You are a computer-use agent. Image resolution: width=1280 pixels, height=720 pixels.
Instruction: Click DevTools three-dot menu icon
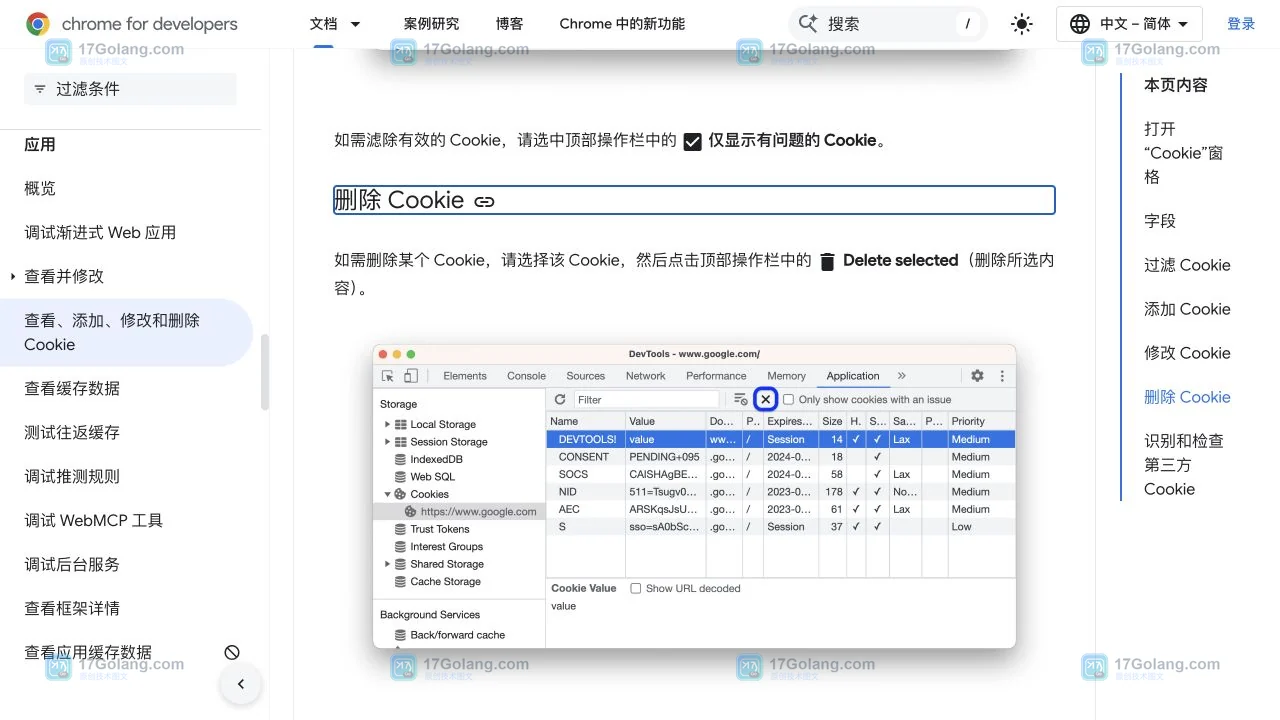1002,376
